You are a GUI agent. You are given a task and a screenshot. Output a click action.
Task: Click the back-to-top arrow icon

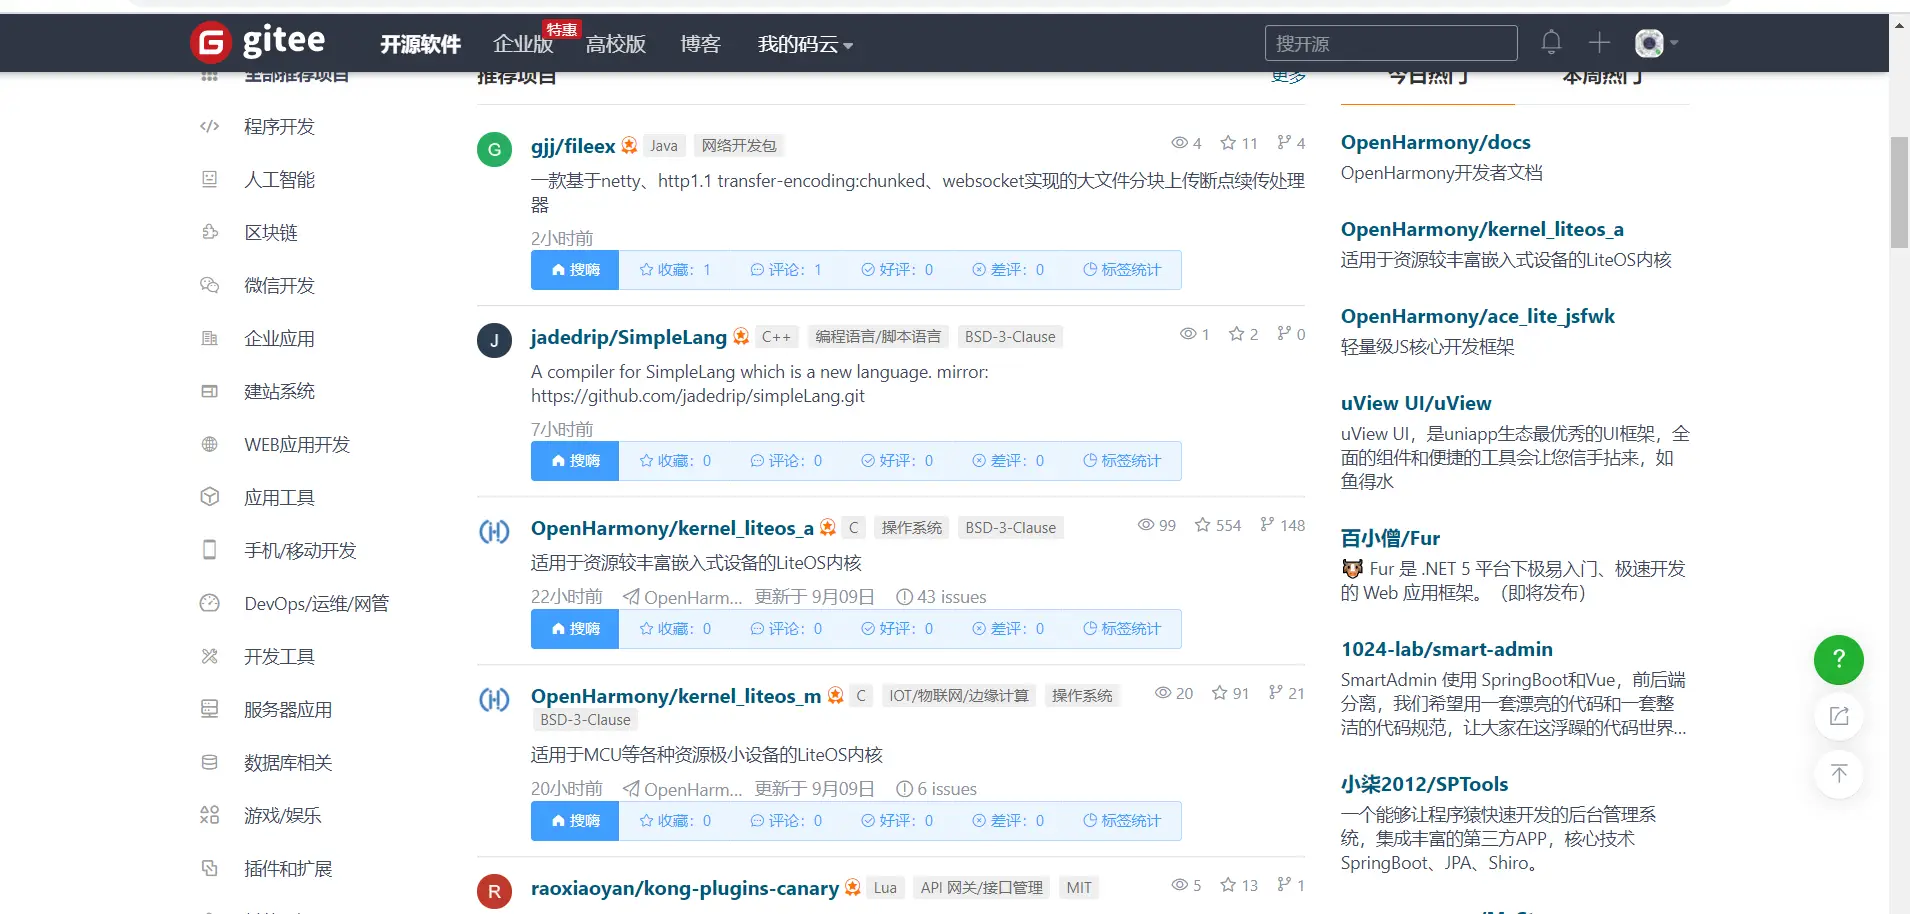(x=1839, y=774)
